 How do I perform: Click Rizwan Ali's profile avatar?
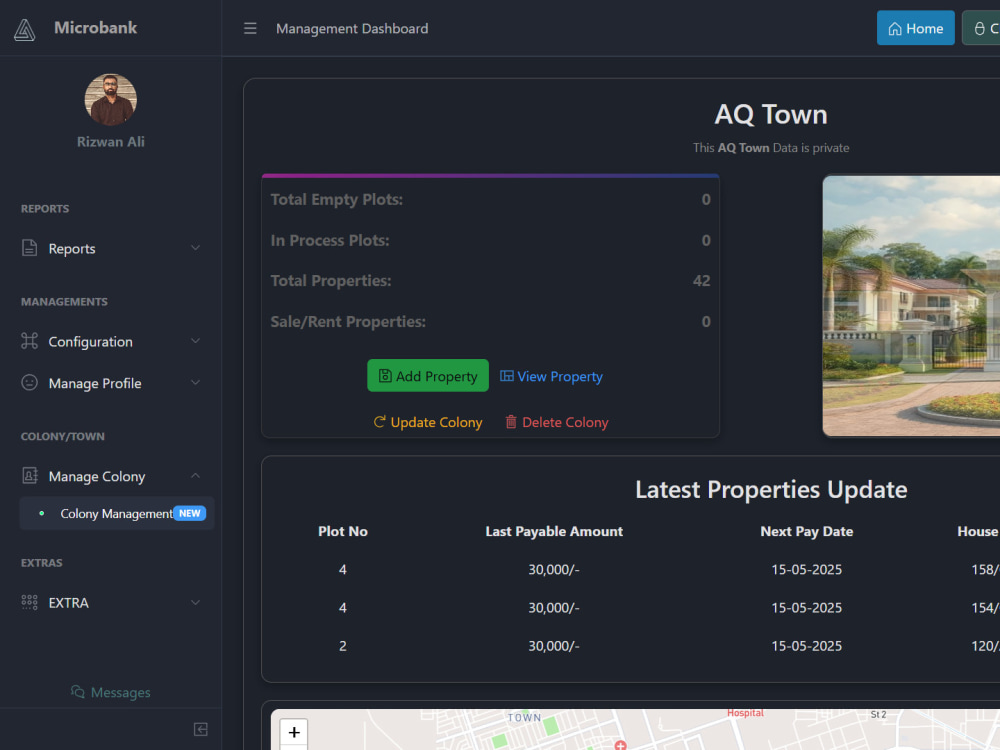111,99
